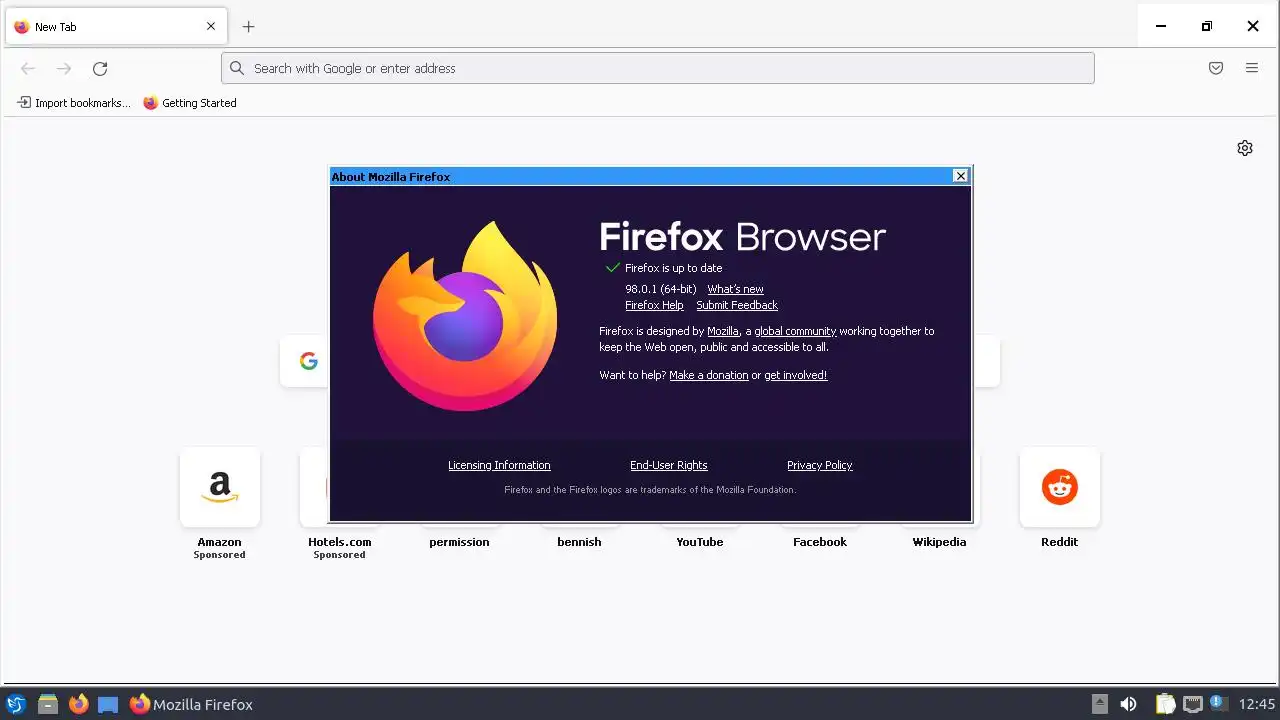The width and height of the screenshot is (1280, 720).
Task: Click the large Firefox logo image
Action: 465,316
